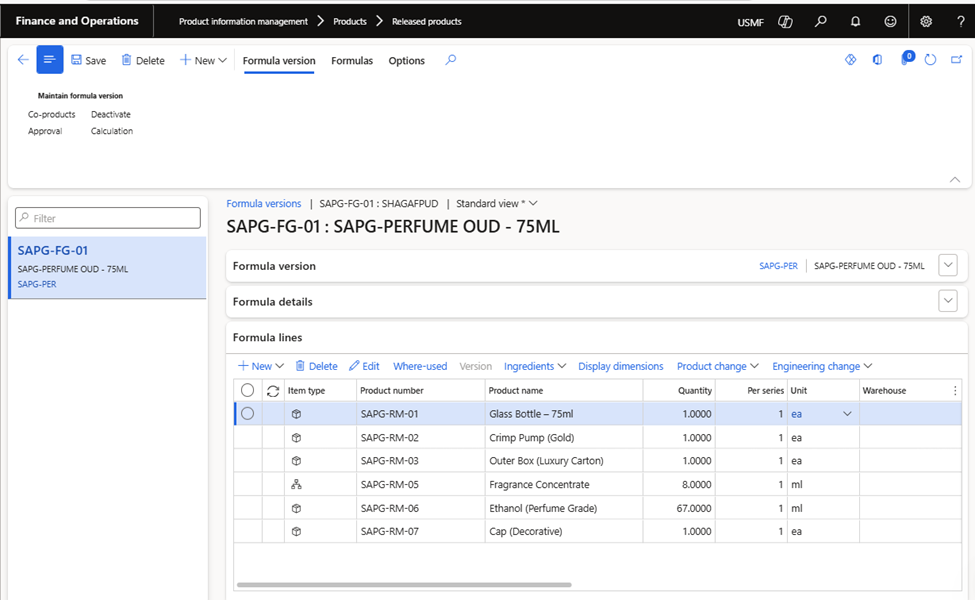Expand the Formula version section
Screen dimensions: 975x600
pyautogui.click(x=948, y=265)
